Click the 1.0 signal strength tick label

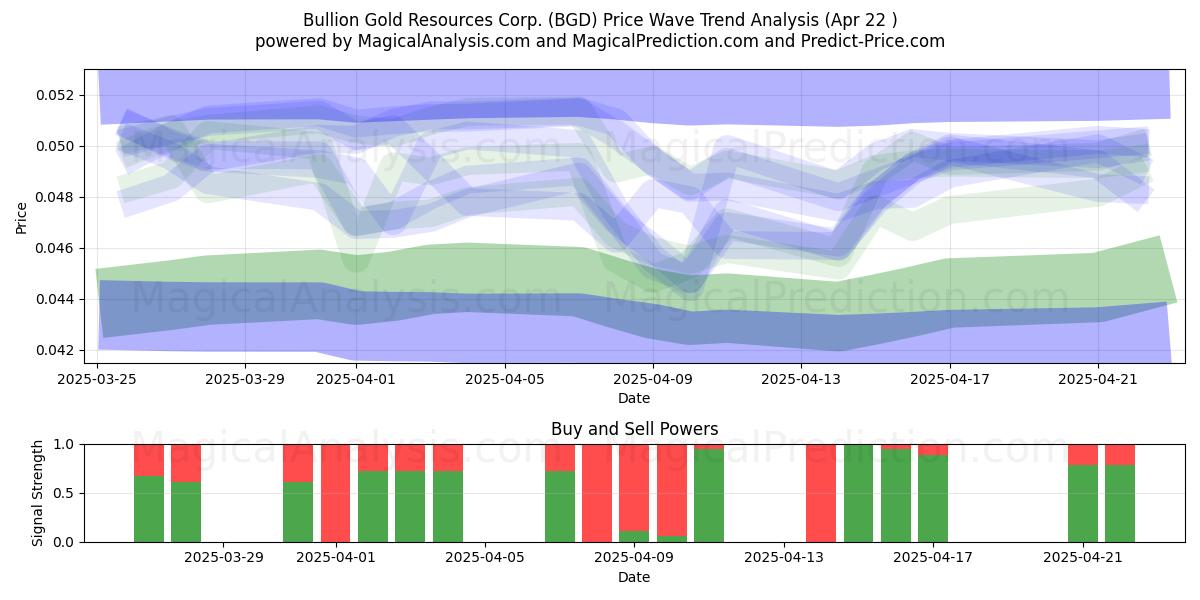[x=64, y=444]
